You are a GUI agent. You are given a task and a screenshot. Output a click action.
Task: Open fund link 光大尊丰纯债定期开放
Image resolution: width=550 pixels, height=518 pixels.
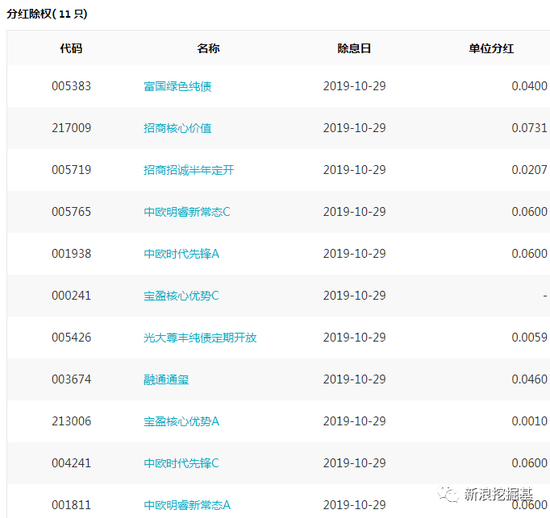[200, 338]
